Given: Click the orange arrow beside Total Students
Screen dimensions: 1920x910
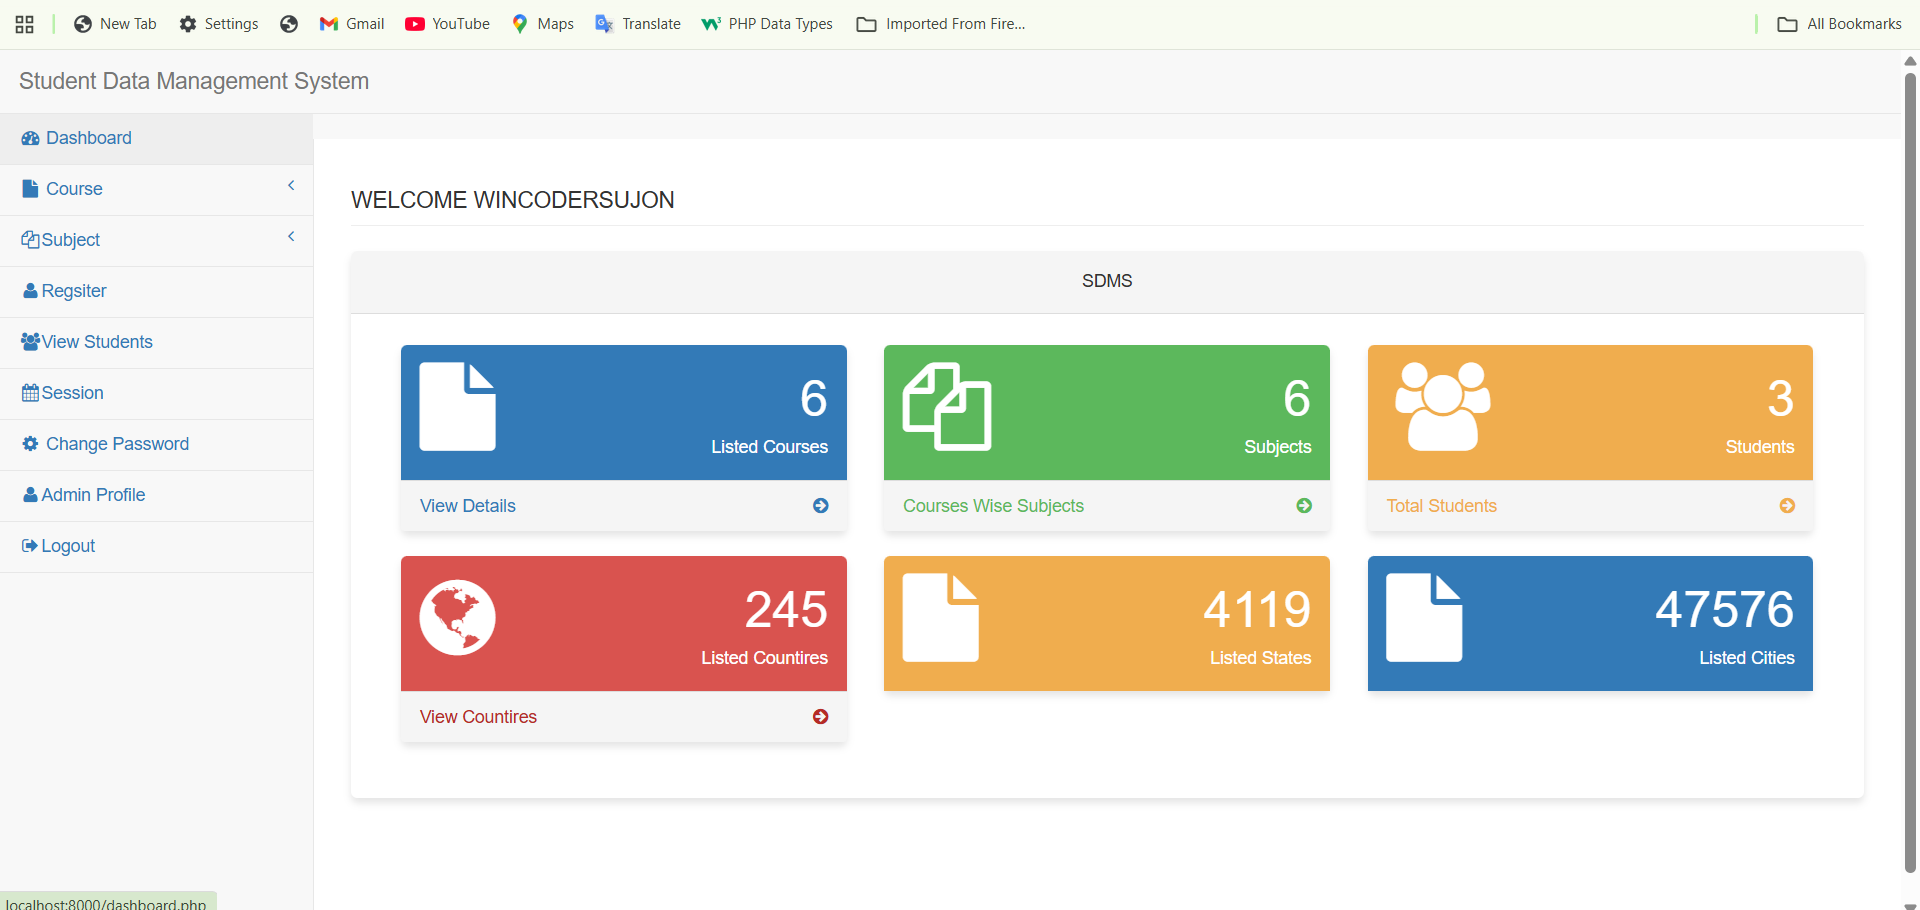Looking at the screenshot, I should [1787, 506].
